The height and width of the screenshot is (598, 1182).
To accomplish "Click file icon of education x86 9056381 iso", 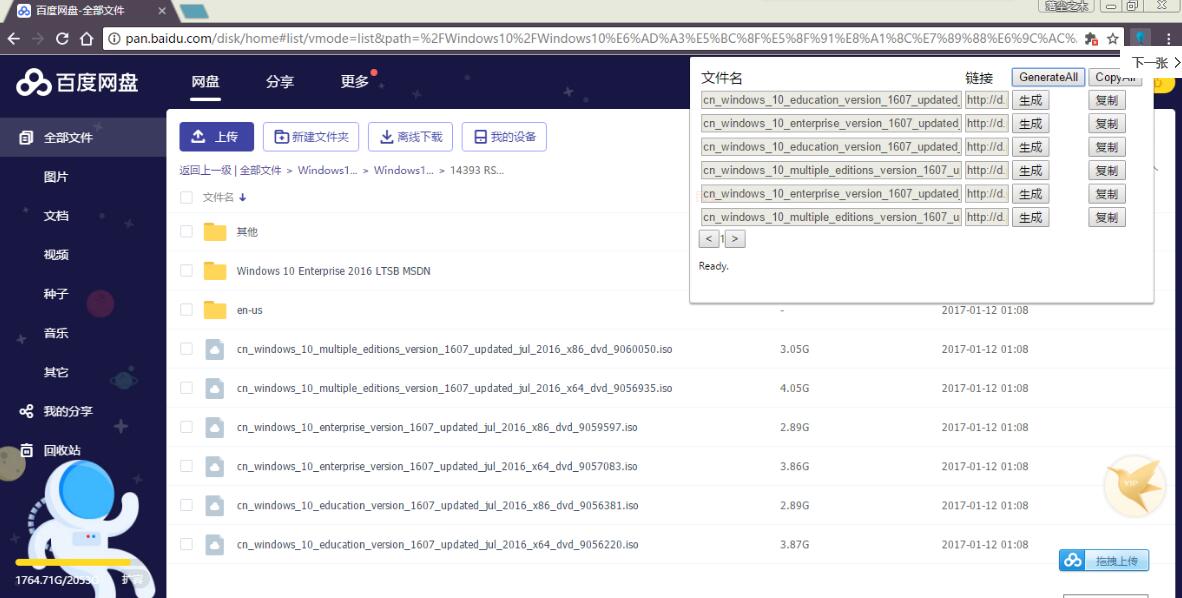I will tap(215, 505).
